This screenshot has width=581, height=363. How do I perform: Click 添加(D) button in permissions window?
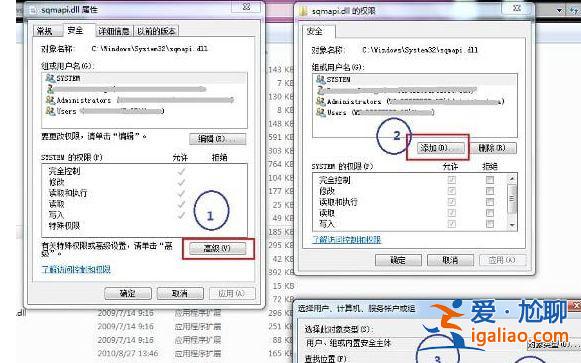pyautogui.click(x=441, y=148)
